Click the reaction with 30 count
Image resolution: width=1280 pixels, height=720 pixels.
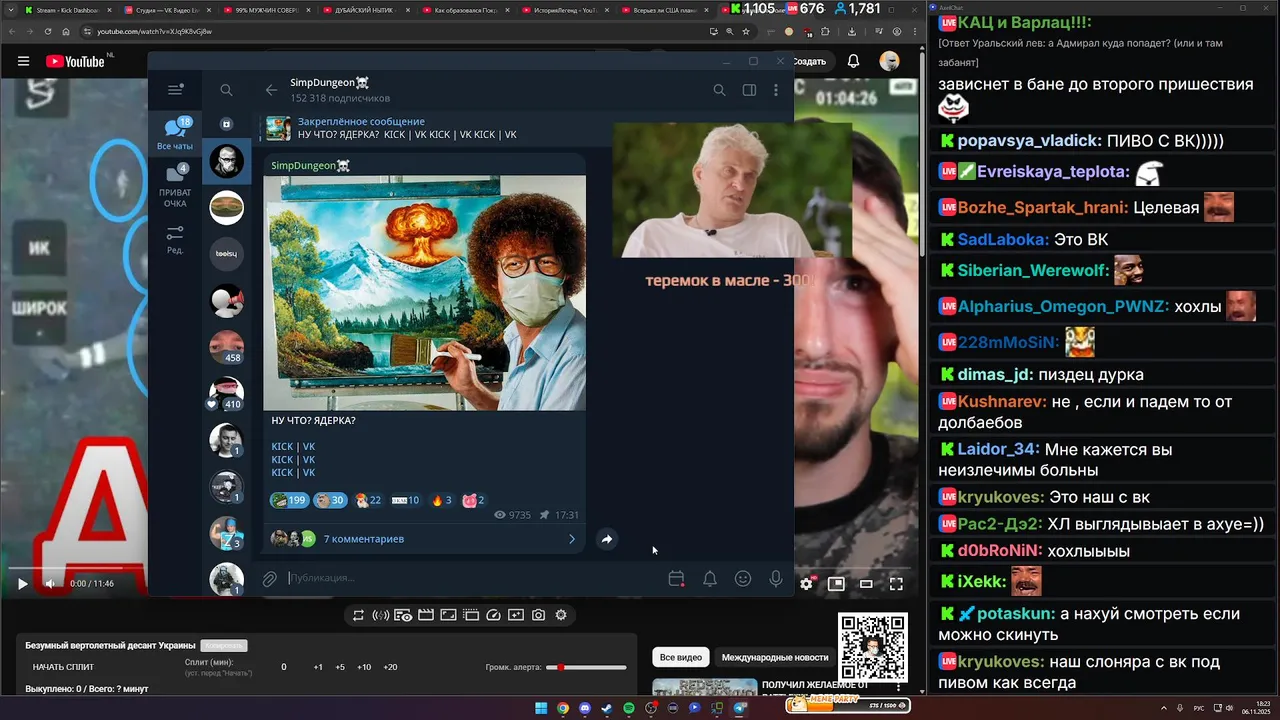pyautogui.click(x=329, y=500)
